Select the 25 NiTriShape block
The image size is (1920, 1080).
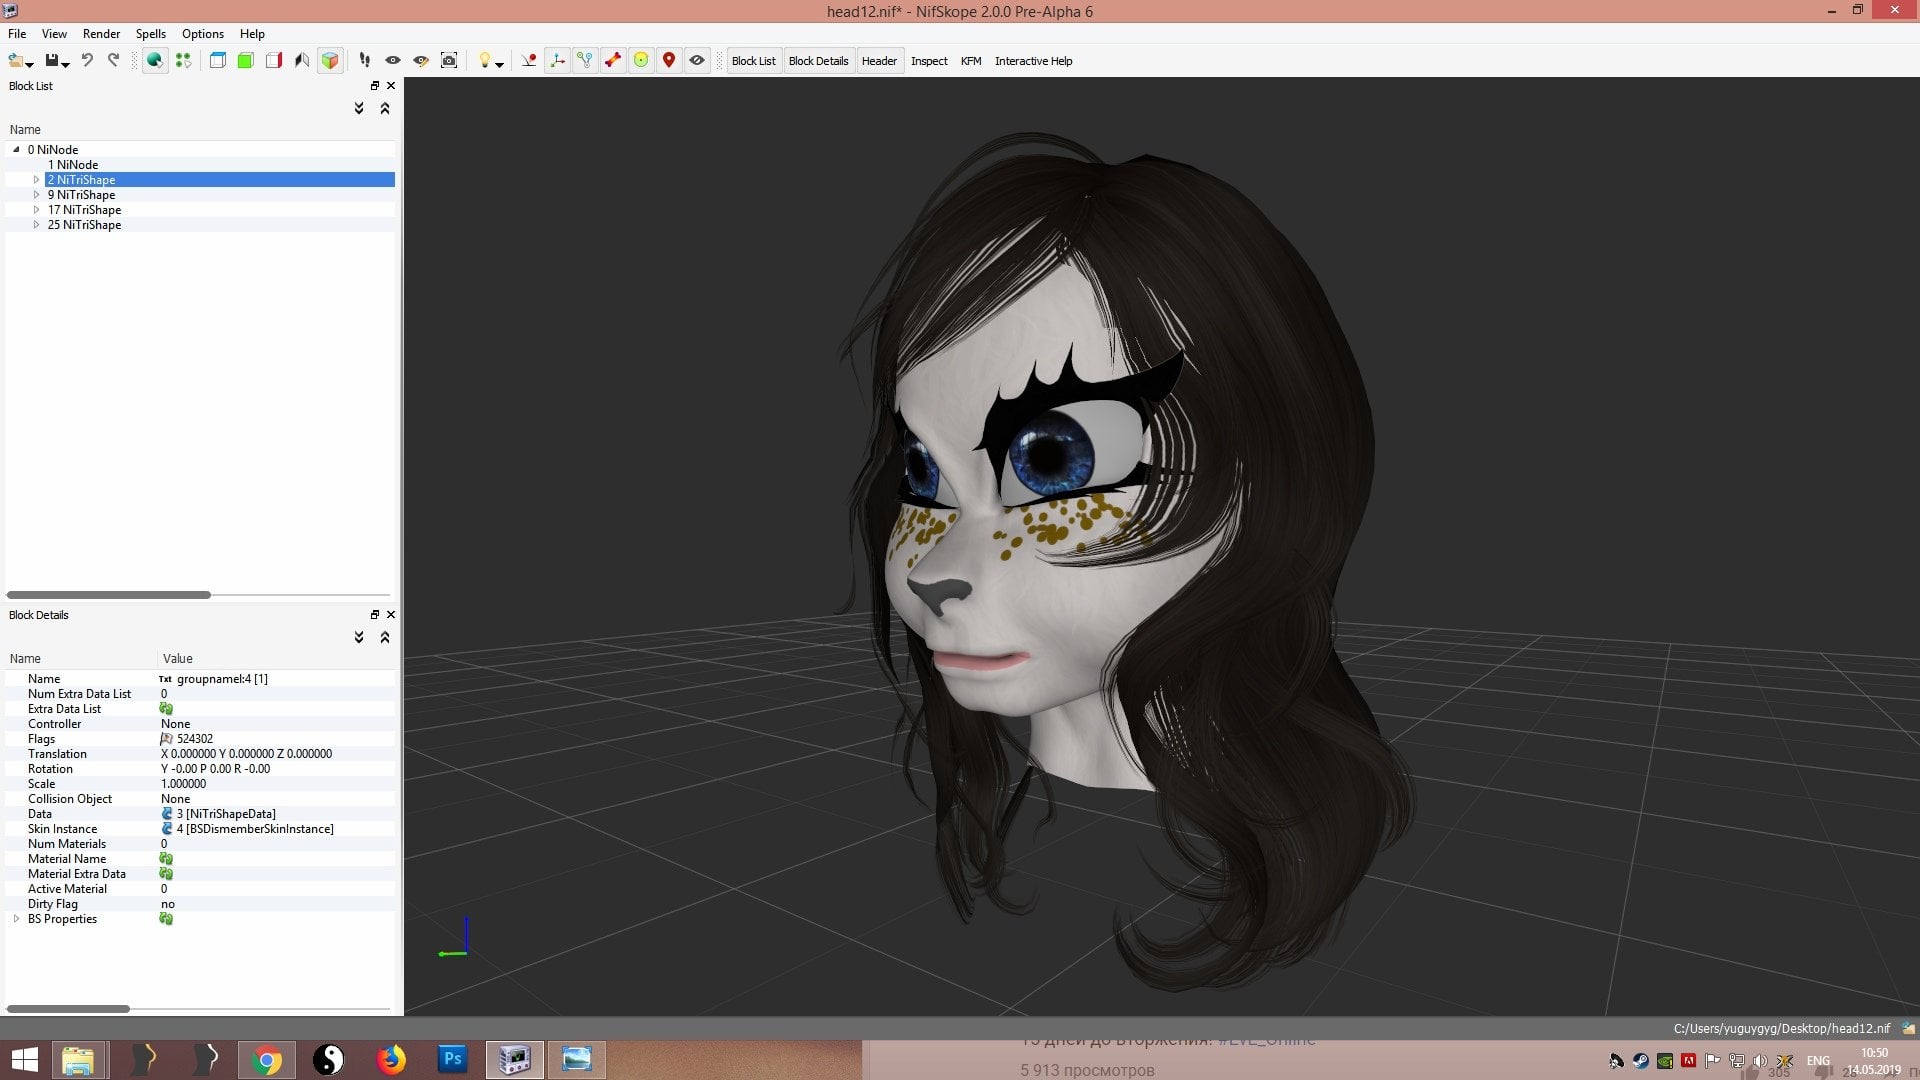(84, 225)
